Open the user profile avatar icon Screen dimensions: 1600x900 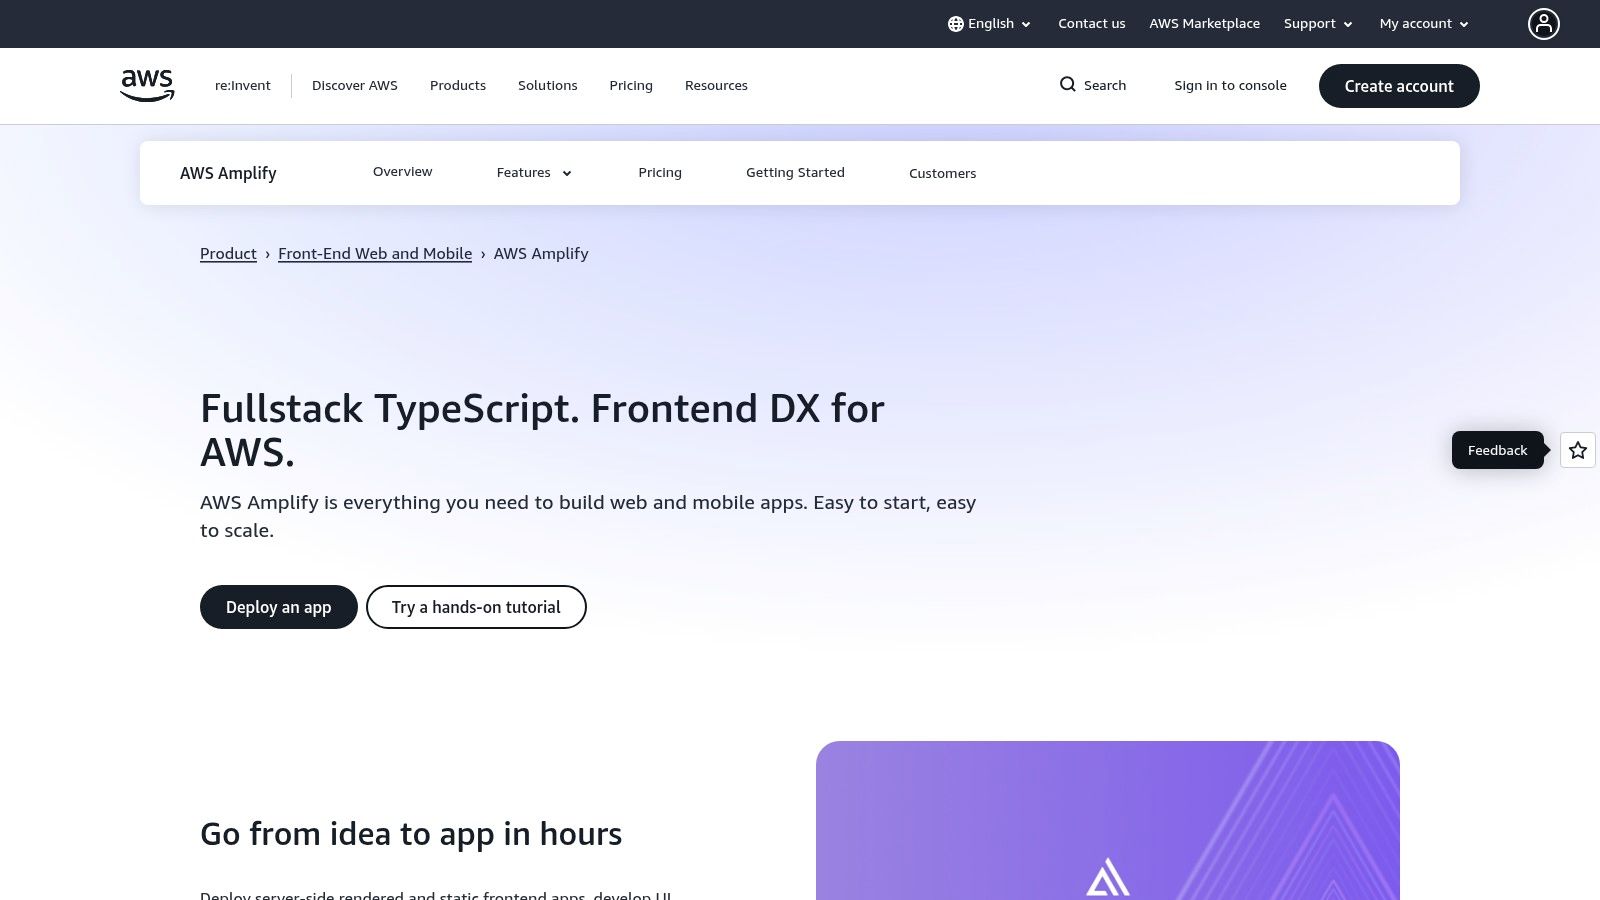click(x=1543, y=24)
